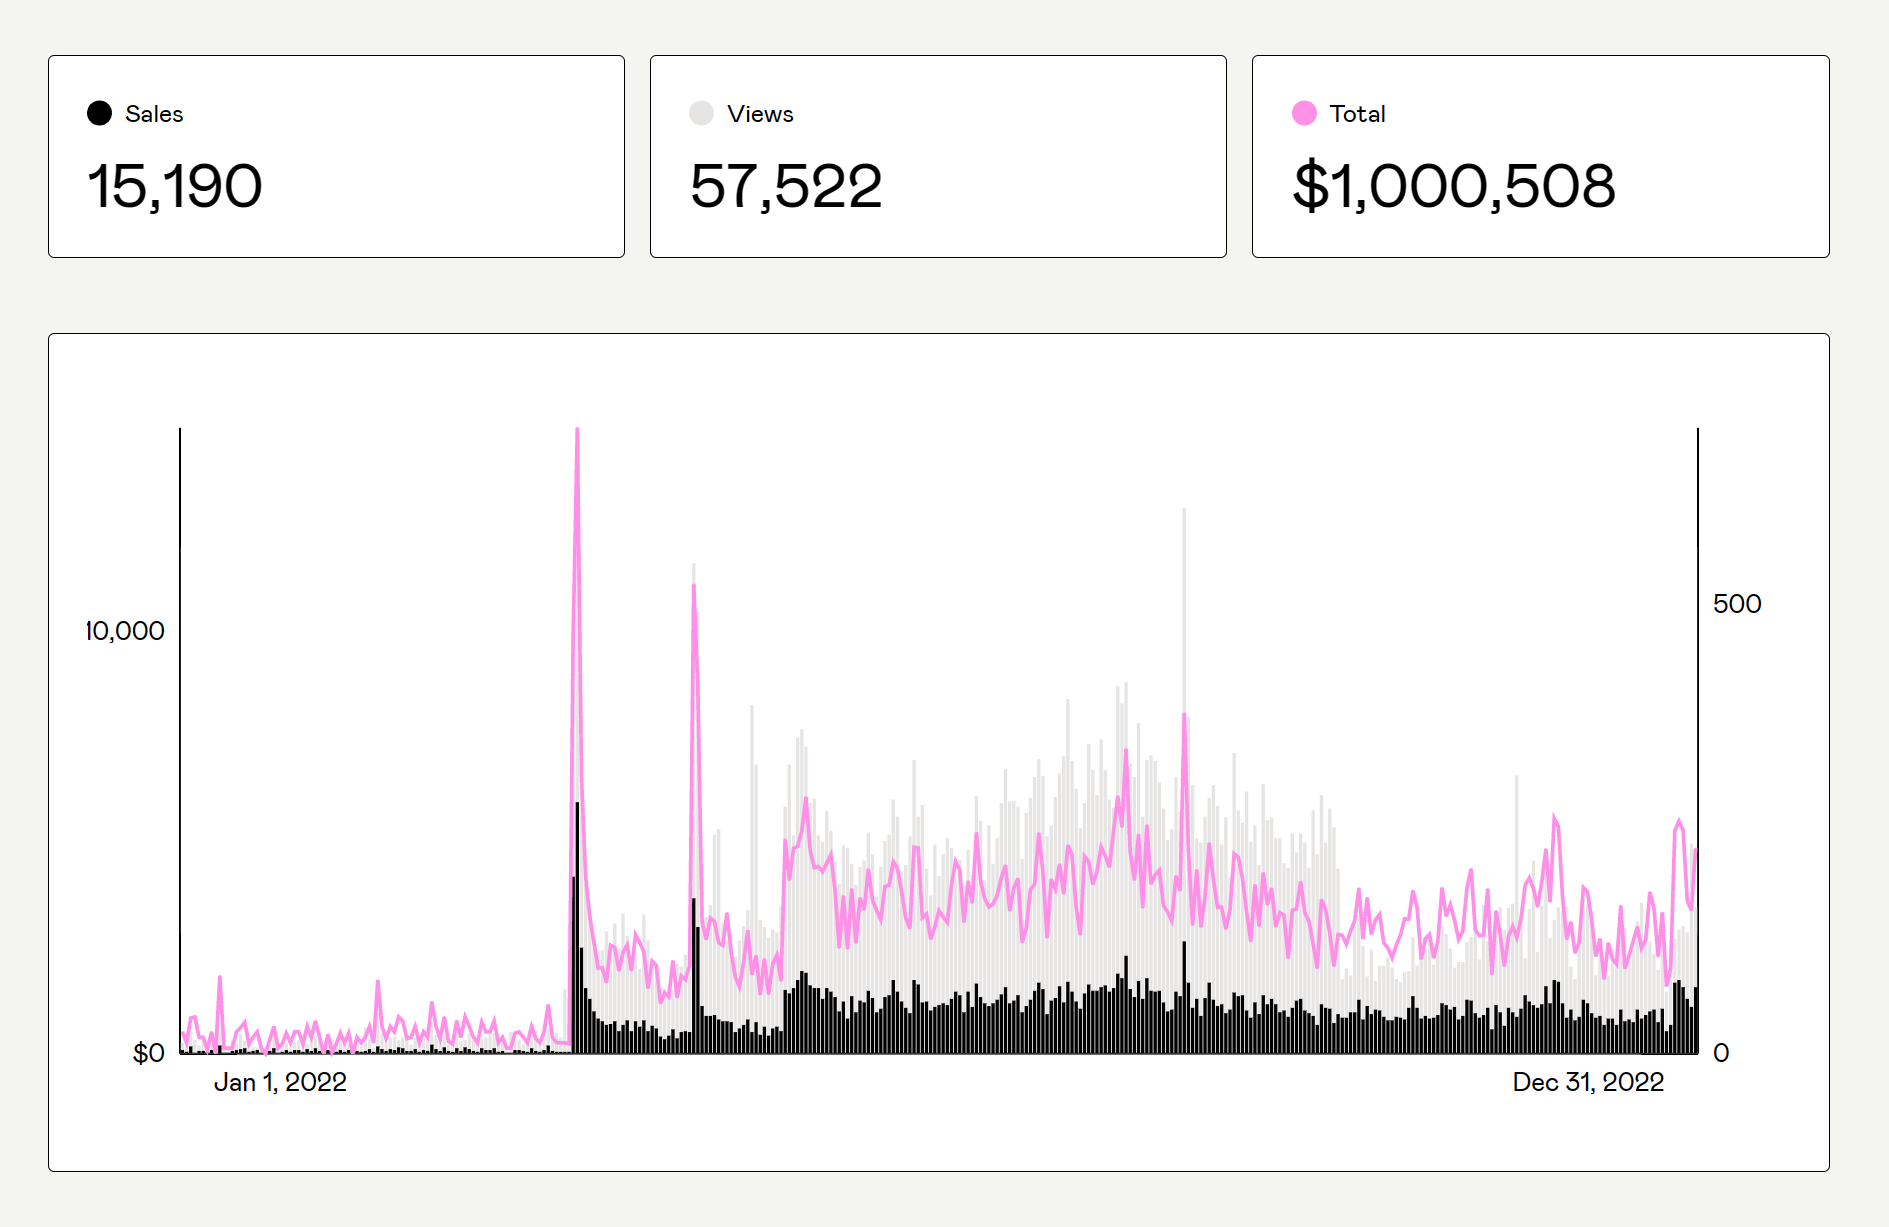The height and width of the screenshot is (1227, 1889).
Task: Click the pink Total color indicator
Action: 1303,112
